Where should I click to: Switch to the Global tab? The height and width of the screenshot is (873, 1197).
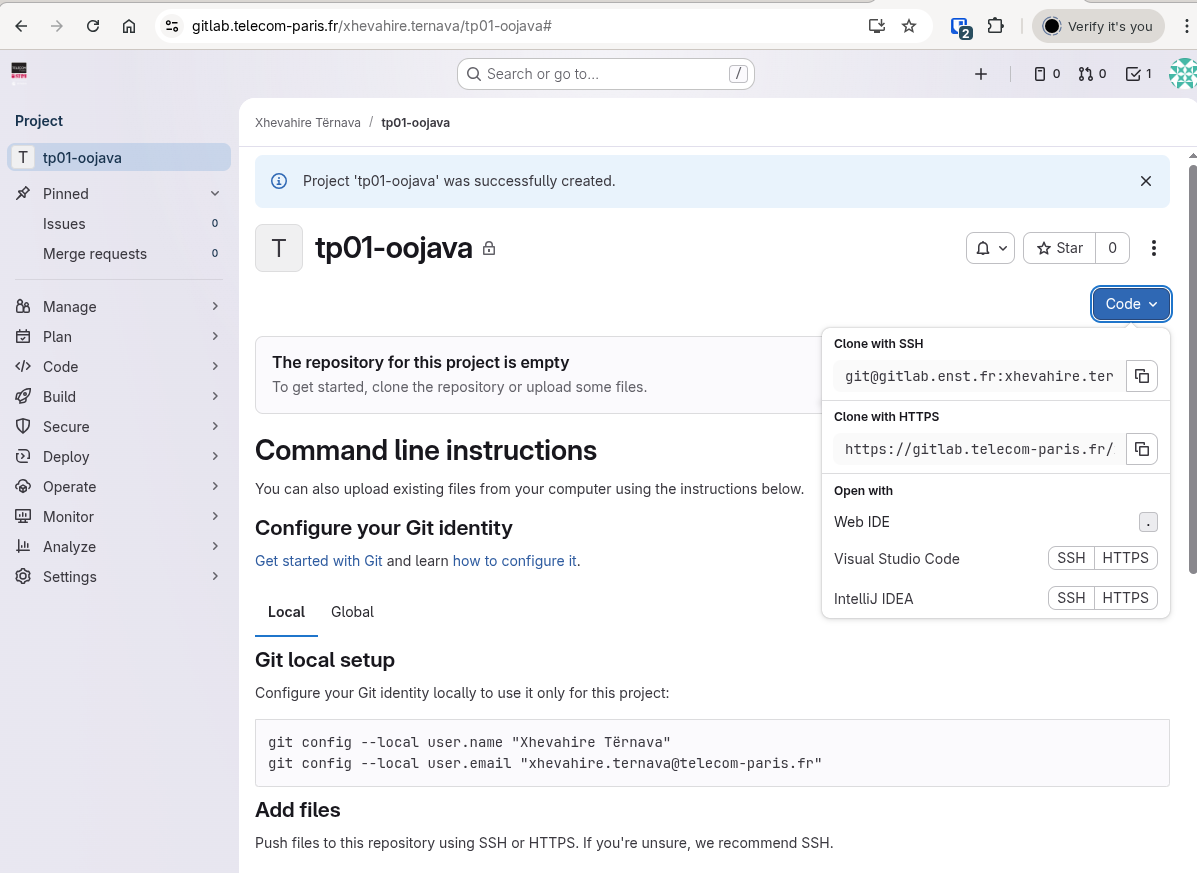352,612
